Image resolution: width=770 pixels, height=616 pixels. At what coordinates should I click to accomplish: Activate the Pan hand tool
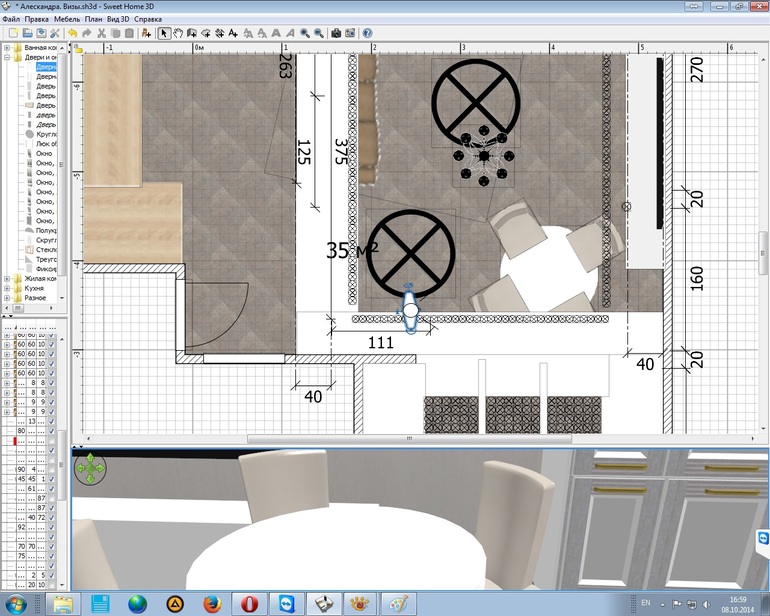pyautogui.click(x=178, y=33)
